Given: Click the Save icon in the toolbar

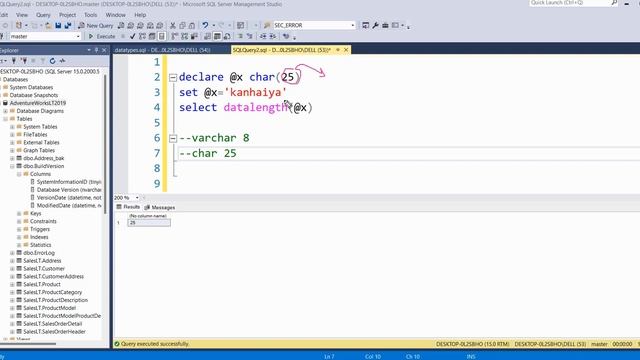Looking at the screenshot, I should [x=58, y=25].
